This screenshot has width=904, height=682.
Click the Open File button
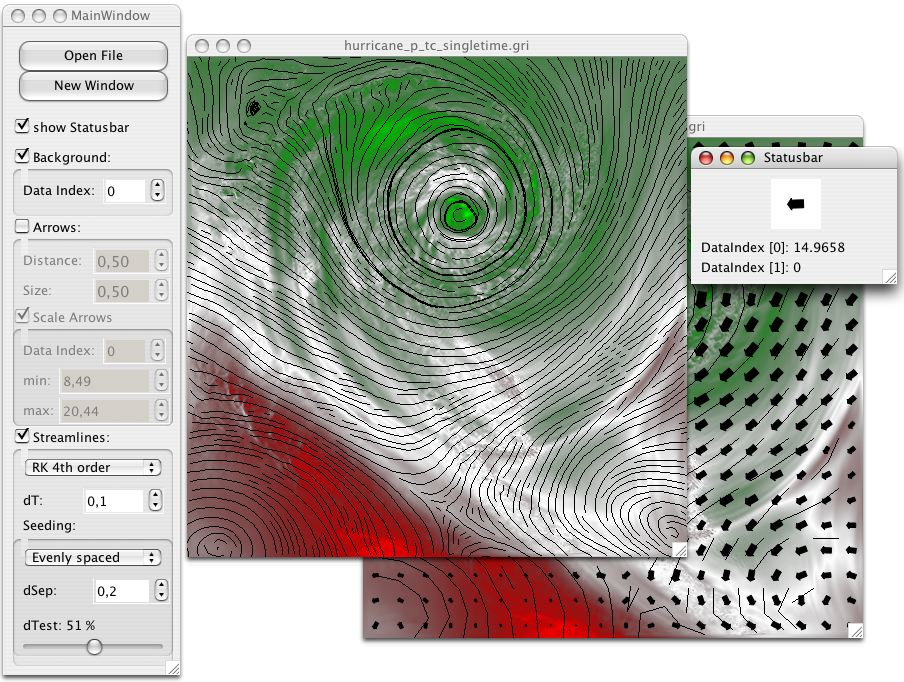[x=93, y=56]
